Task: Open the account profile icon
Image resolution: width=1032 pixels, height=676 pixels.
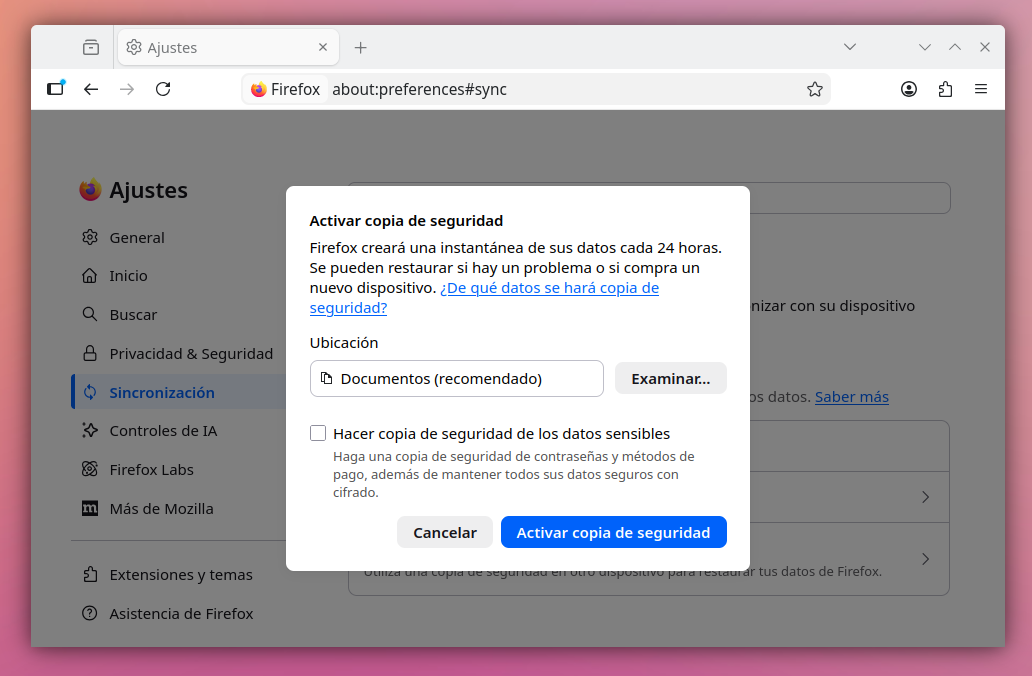Action: click(x=909, y=89)
